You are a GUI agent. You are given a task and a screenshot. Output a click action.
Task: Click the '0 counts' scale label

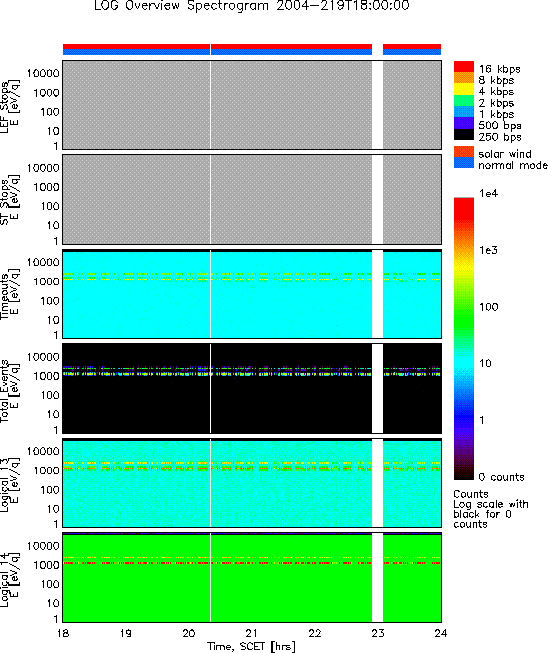coord(501,477)
